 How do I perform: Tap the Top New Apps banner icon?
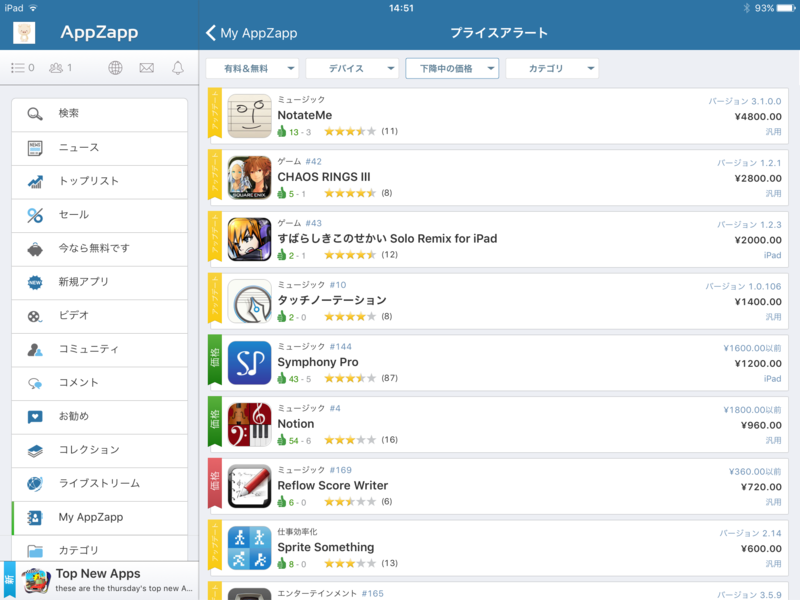coord(36,581)
